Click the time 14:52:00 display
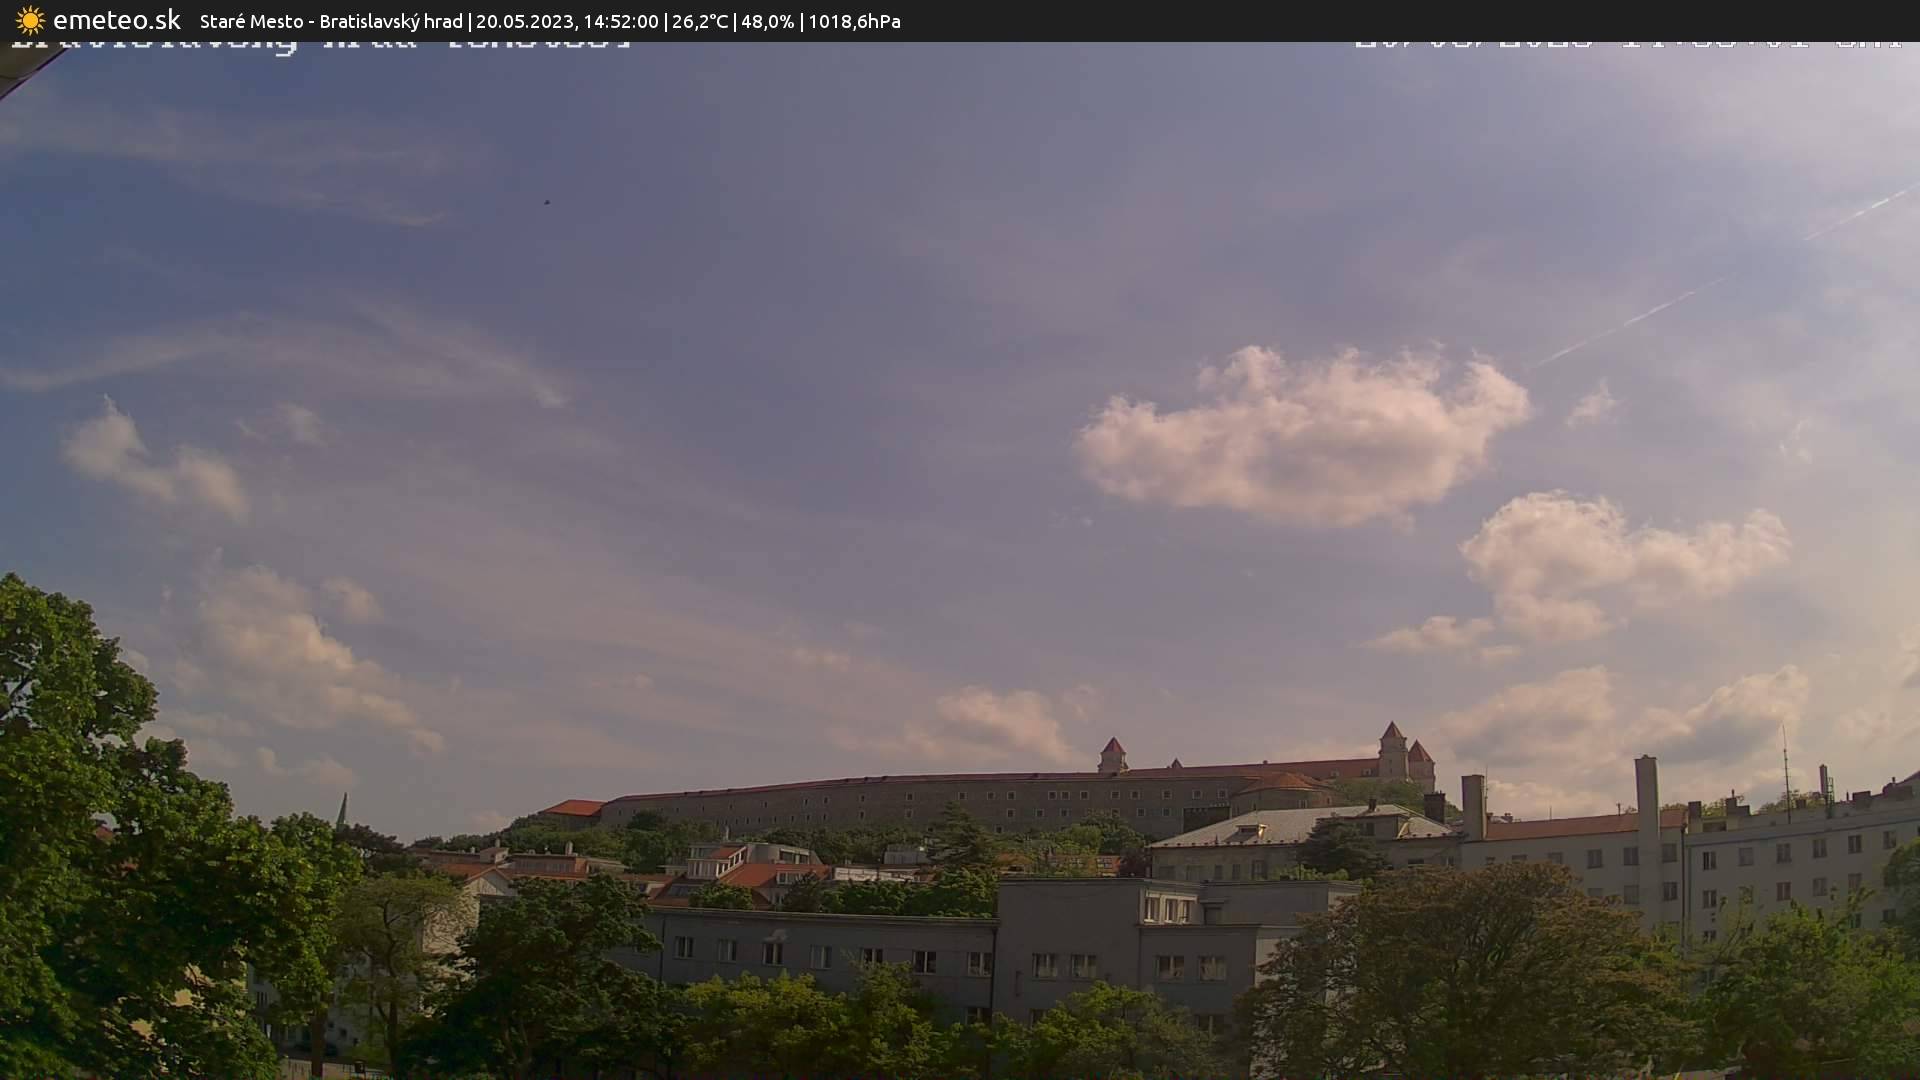Viewport: 1920px width, 1080px height. [624, 20]
